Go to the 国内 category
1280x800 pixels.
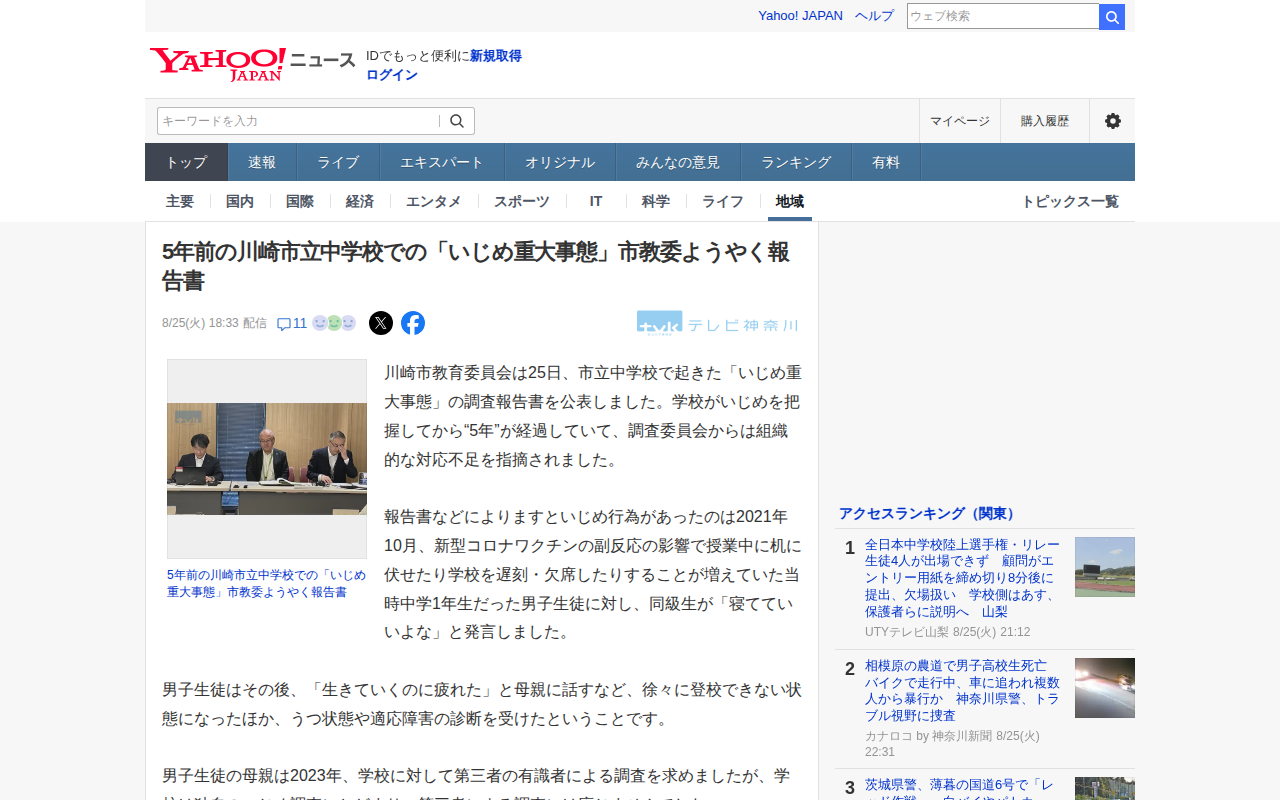(x=240, y=201)
